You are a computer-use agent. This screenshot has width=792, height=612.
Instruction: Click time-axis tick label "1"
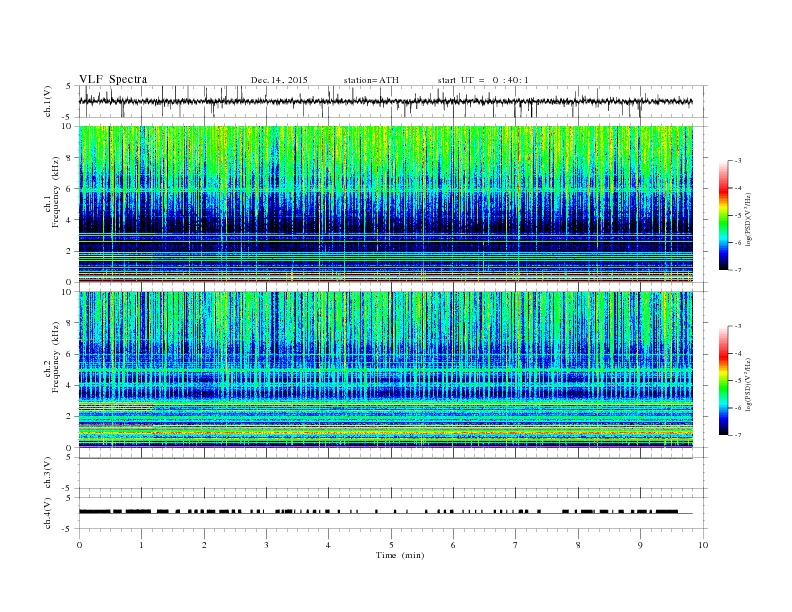(x=142, y=545)
